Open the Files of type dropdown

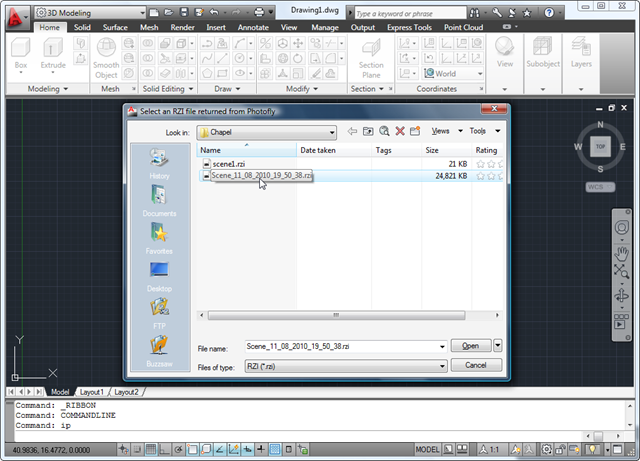click(x=441, y=366)
